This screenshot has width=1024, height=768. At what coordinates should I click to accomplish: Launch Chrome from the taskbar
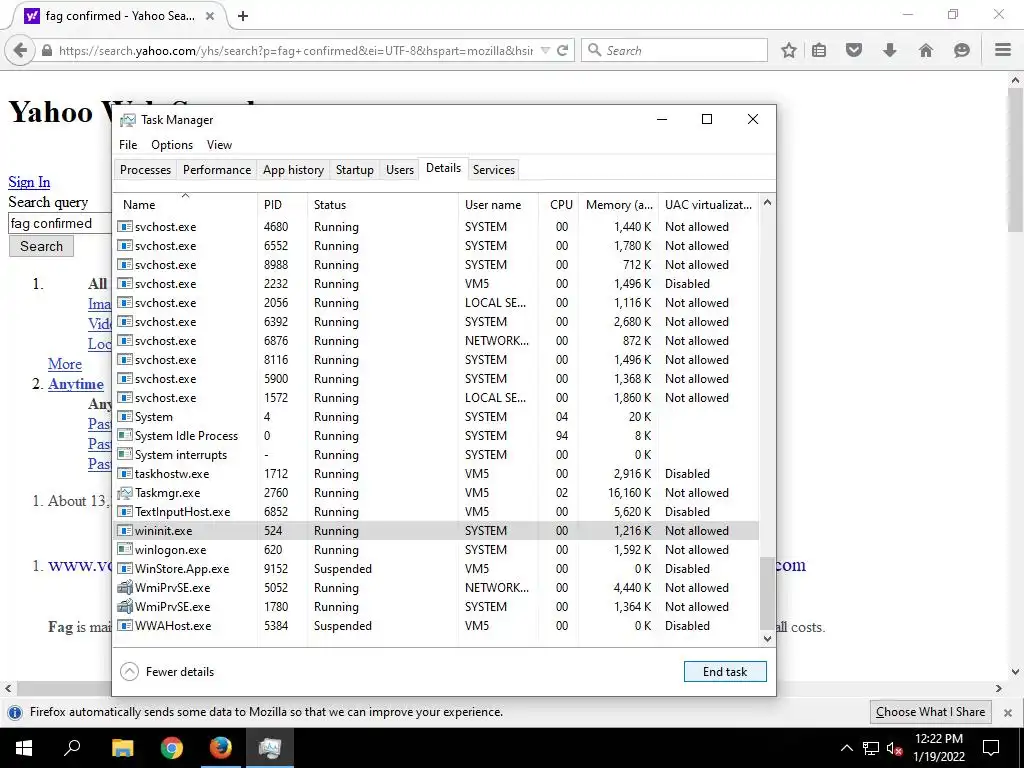[x=172, y=748]
